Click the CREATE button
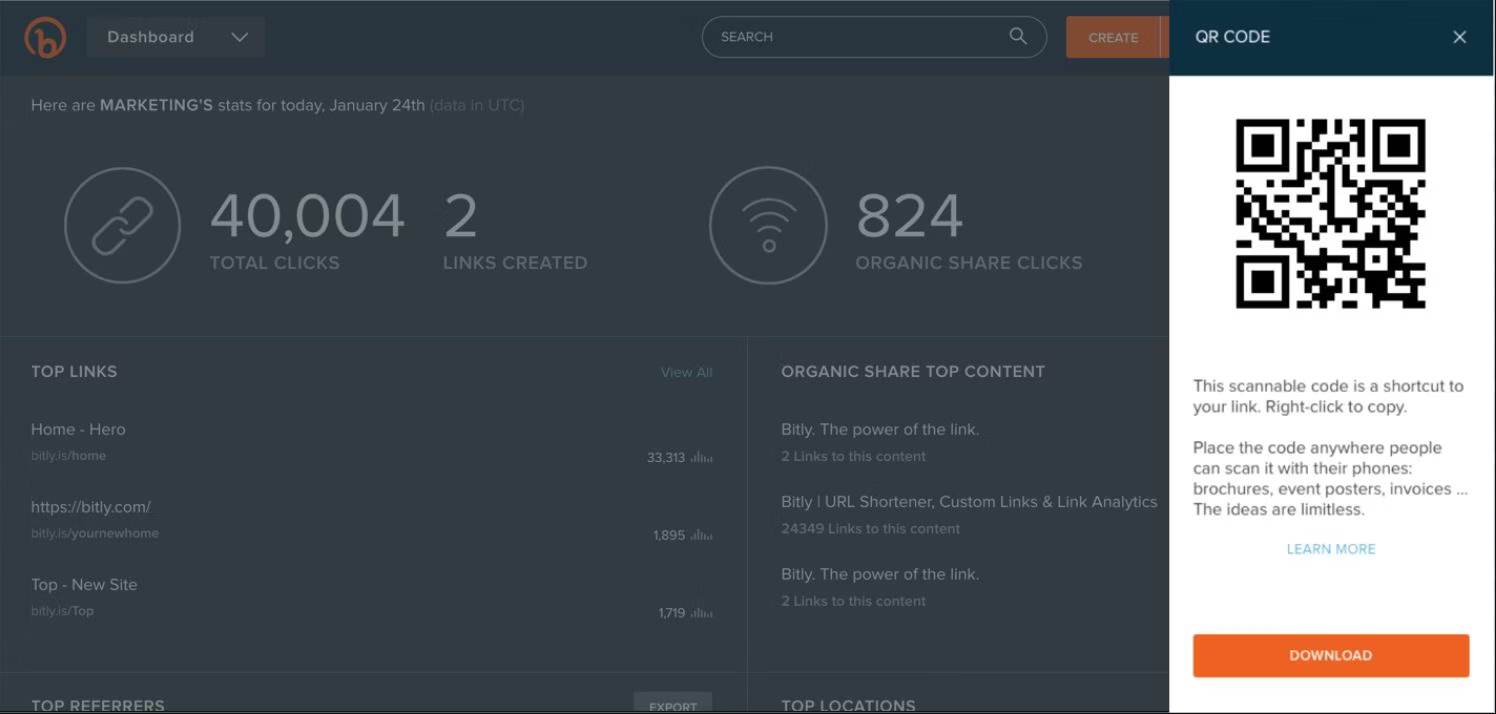This screenshot has height=714, width=1496. 1113,37
